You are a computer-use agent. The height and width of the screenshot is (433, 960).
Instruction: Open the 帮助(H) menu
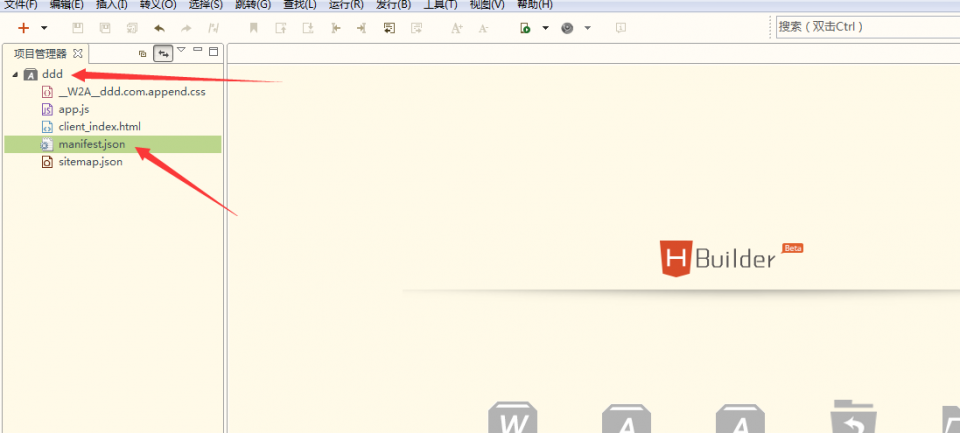tap(534, 5)
